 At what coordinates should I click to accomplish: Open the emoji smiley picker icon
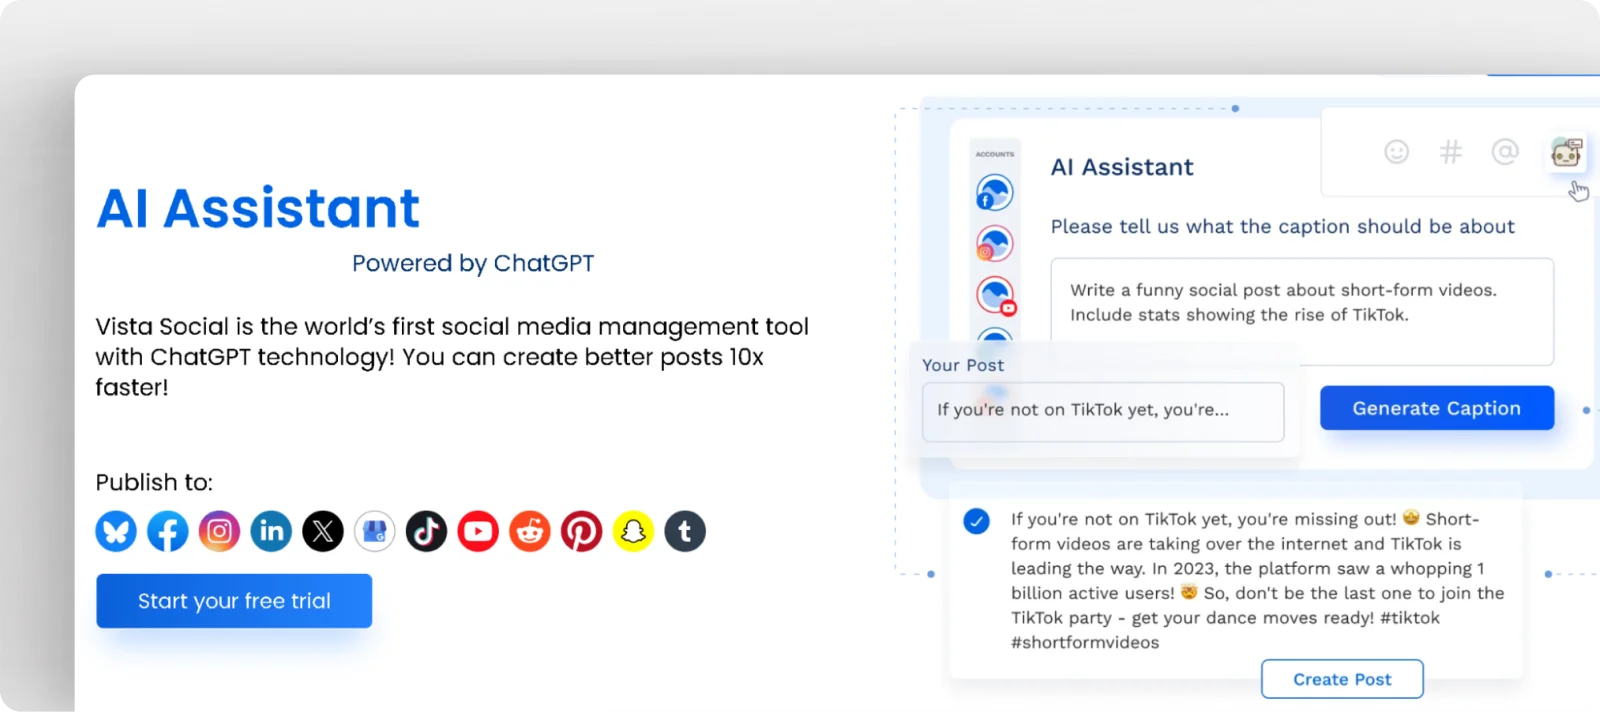(x=1396, y=152)
